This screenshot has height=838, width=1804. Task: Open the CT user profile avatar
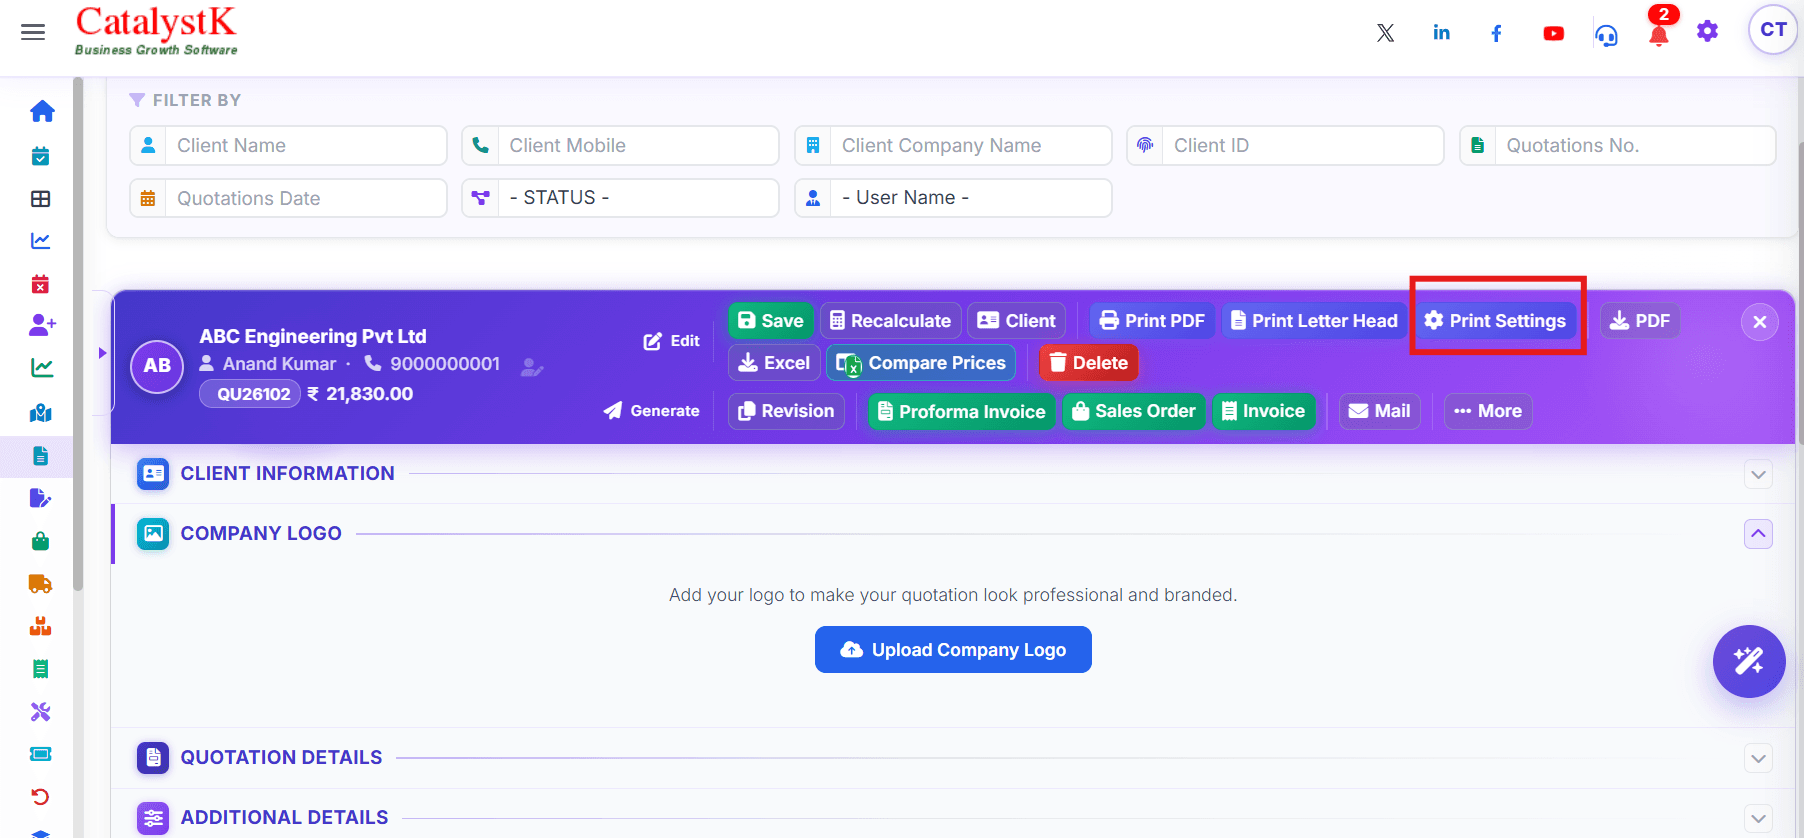tap(1773, 30)
